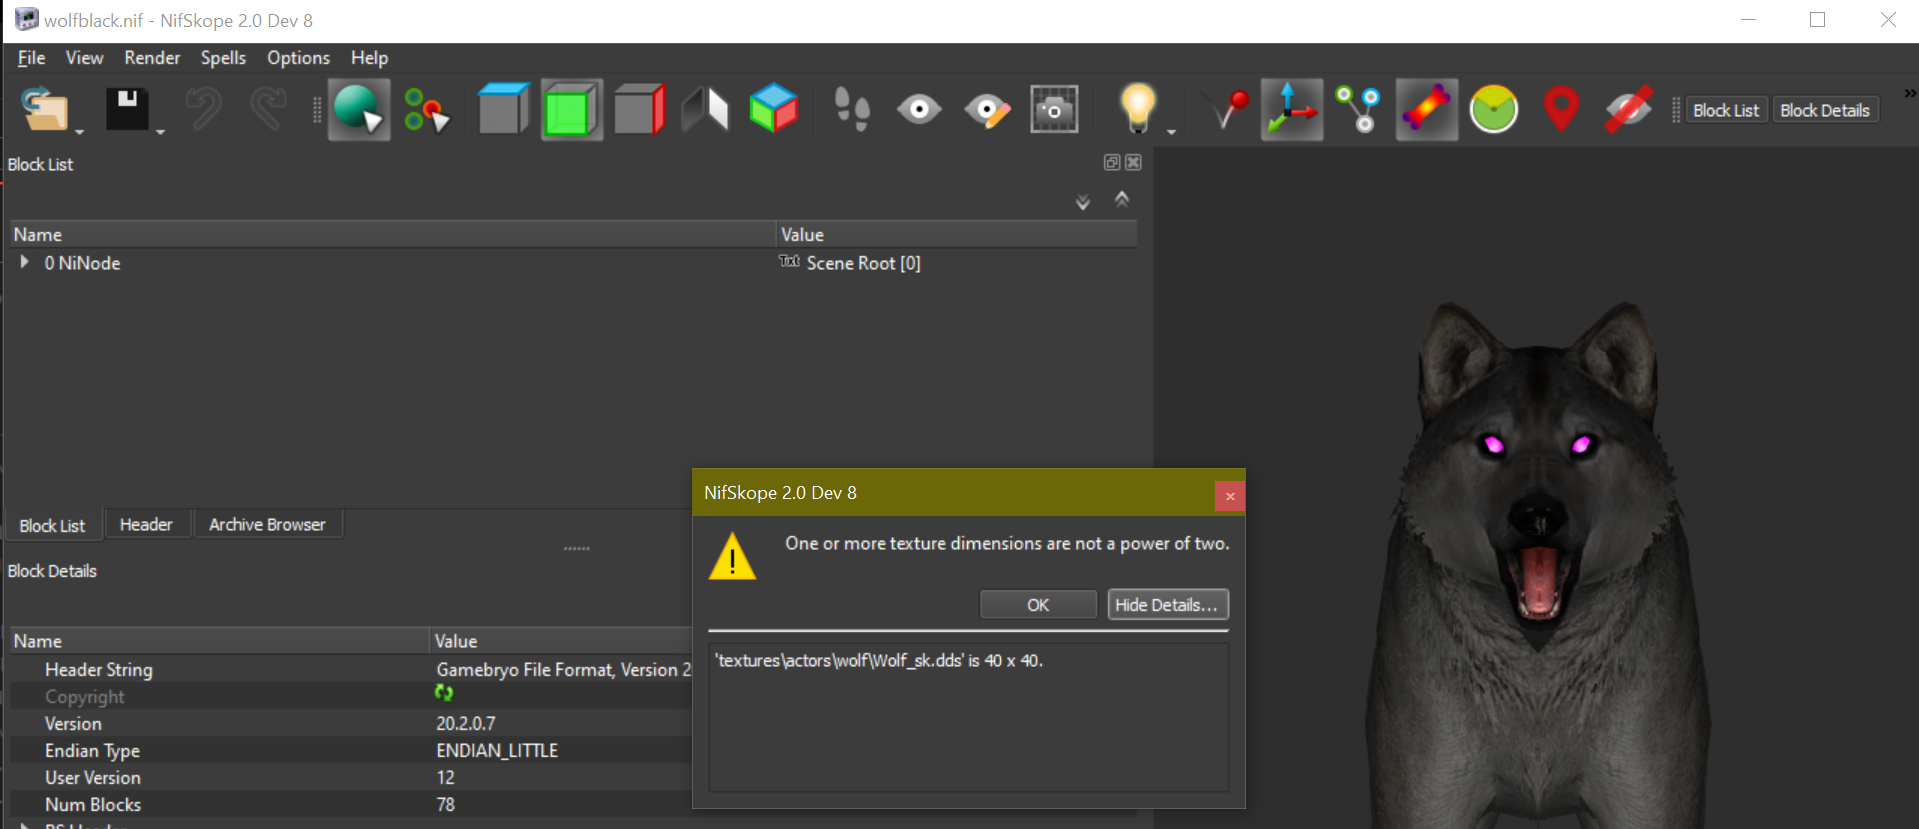The height and width of the screenshot is (829, 1919).
Task: Toggle the Show Axes icon
Action: coord(1292,109)
